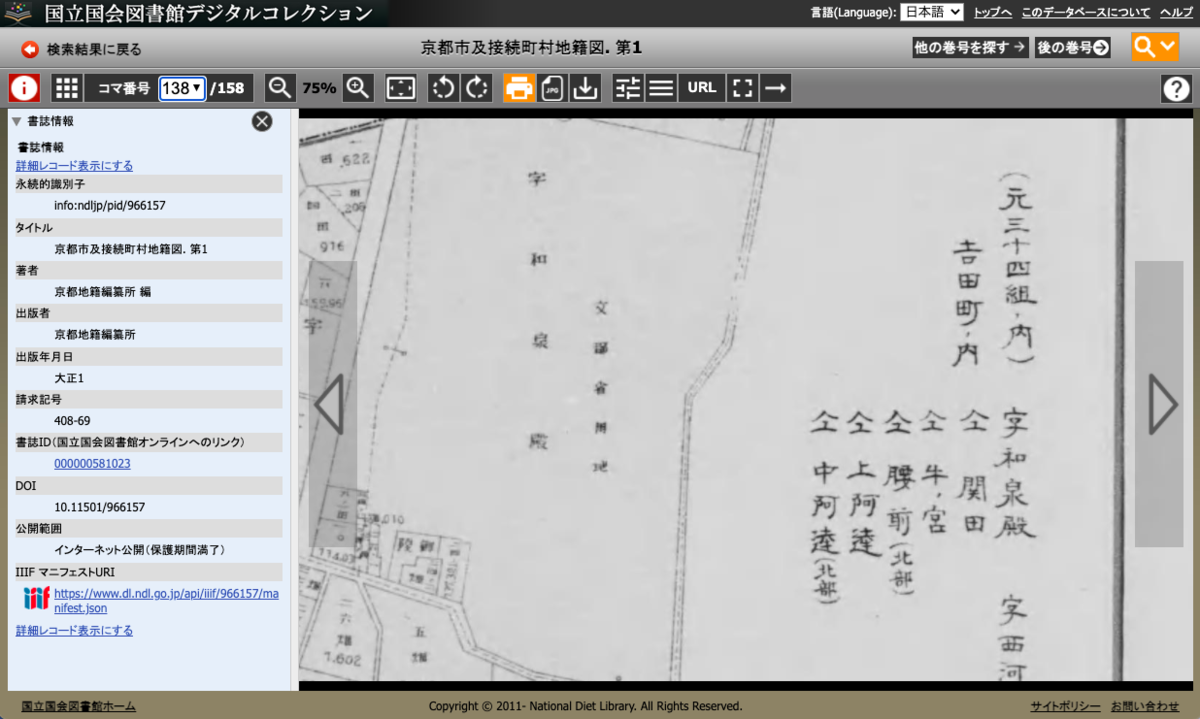Open the JPG export option
The width and height of the screenshot is (1200, 719).
tap(552, 88)
